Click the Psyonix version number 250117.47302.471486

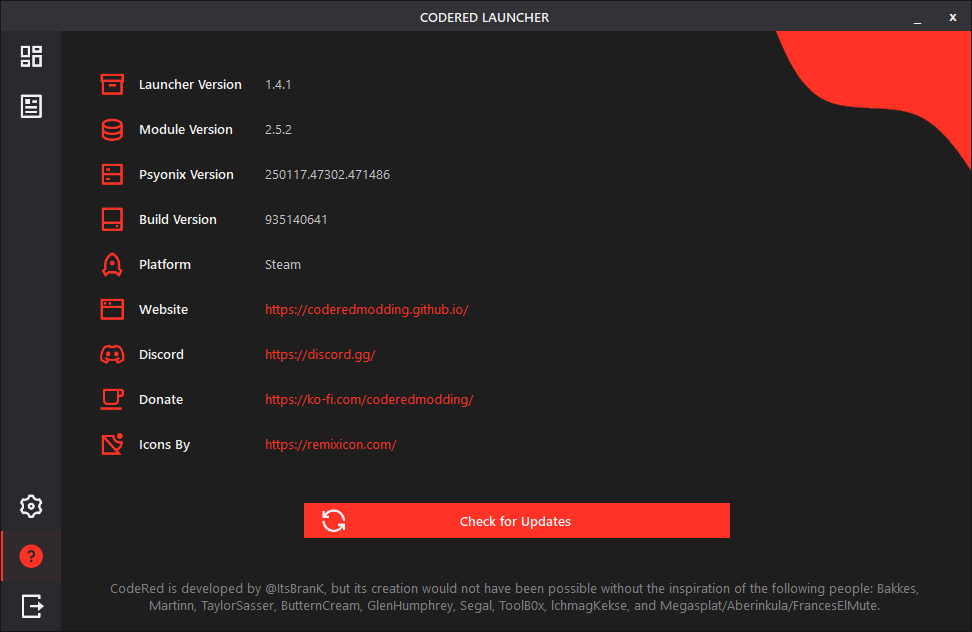(x=327, y=175)
